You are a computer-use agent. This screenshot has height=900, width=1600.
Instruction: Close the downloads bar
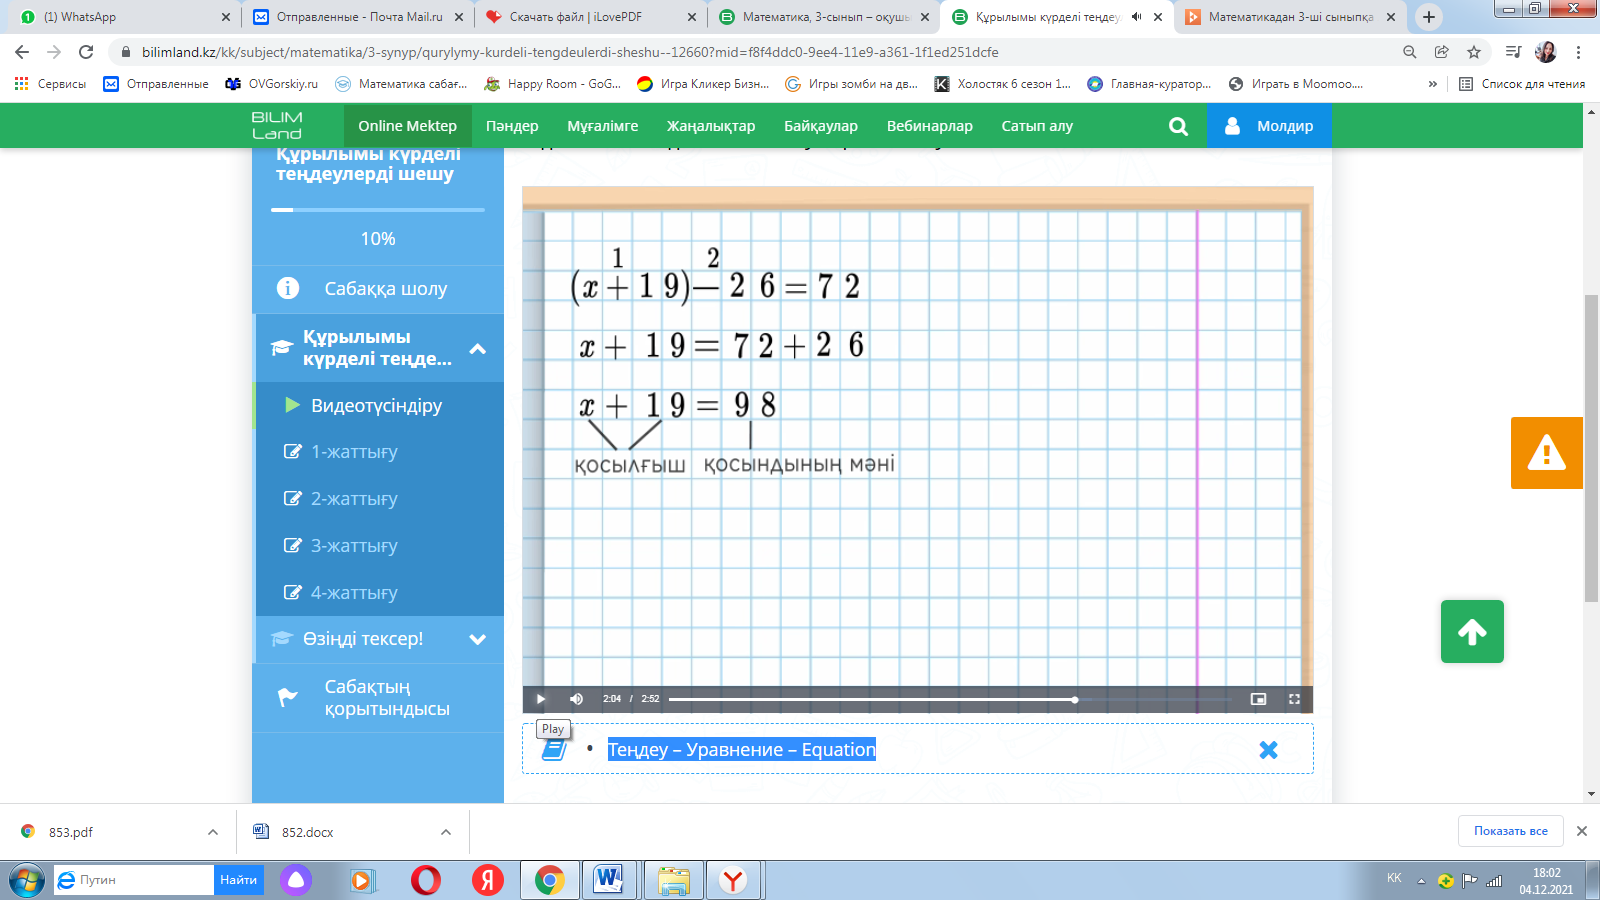point(1582,831)
